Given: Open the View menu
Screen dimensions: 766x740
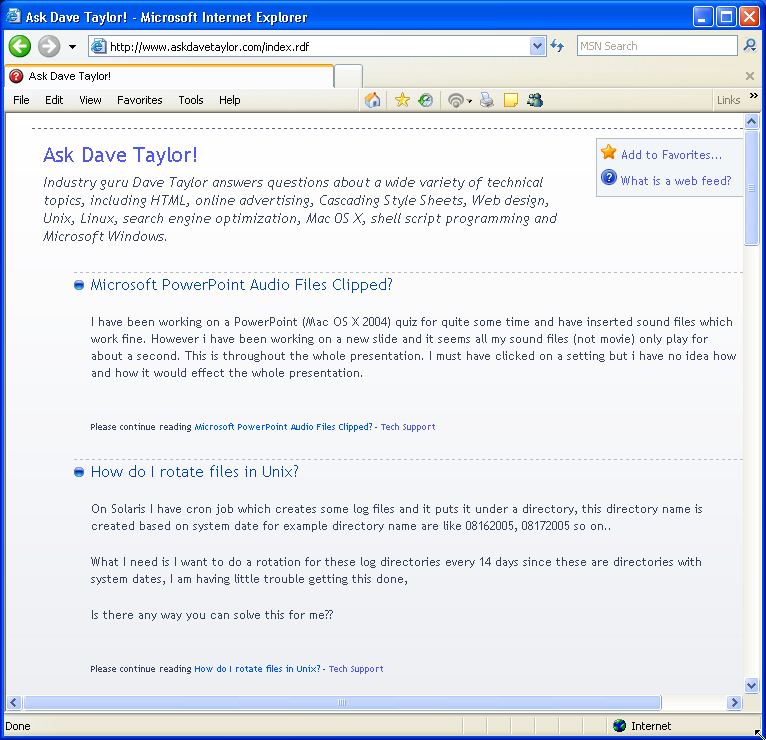Looking at the screenshot, I should coord(90,100).
